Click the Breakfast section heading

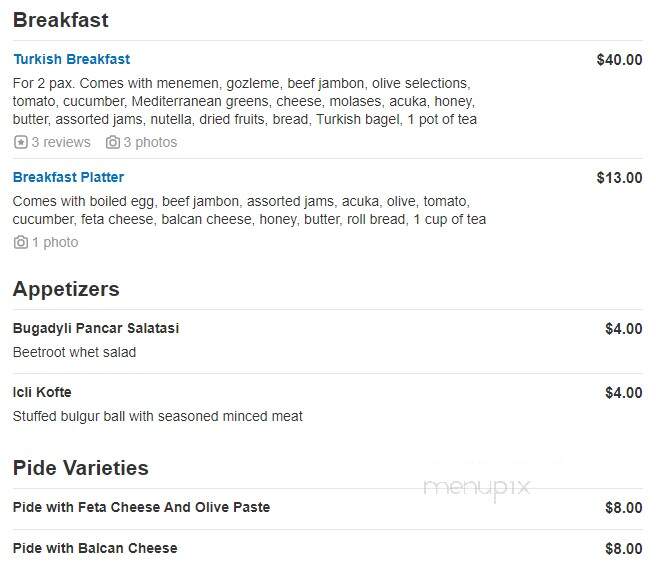[x=61, y=20]
